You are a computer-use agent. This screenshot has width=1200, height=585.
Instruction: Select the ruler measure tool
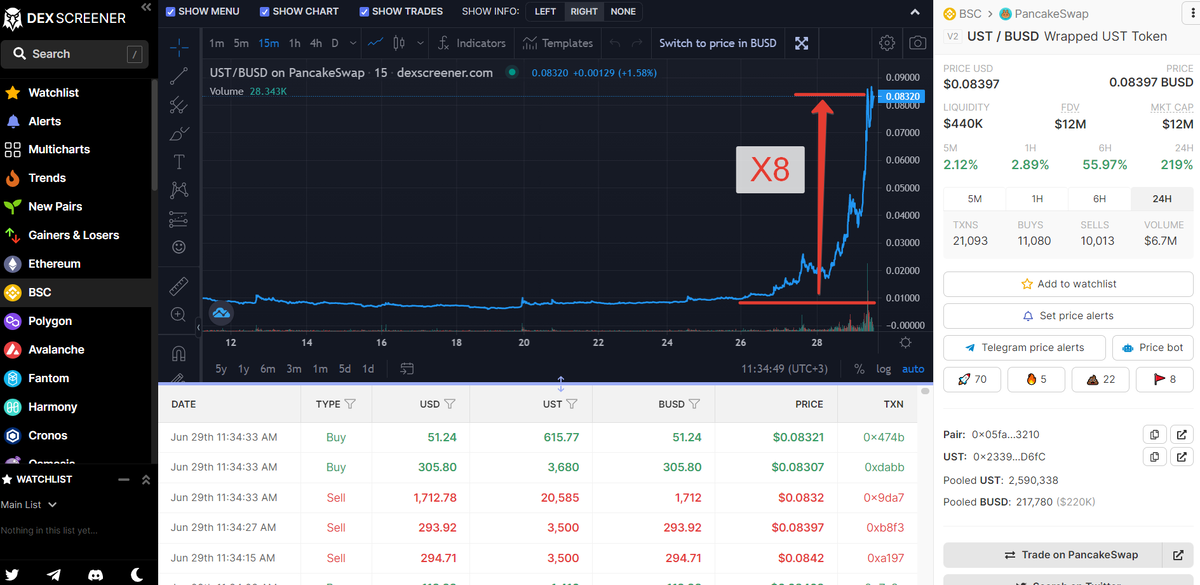[x=179, y=287]
